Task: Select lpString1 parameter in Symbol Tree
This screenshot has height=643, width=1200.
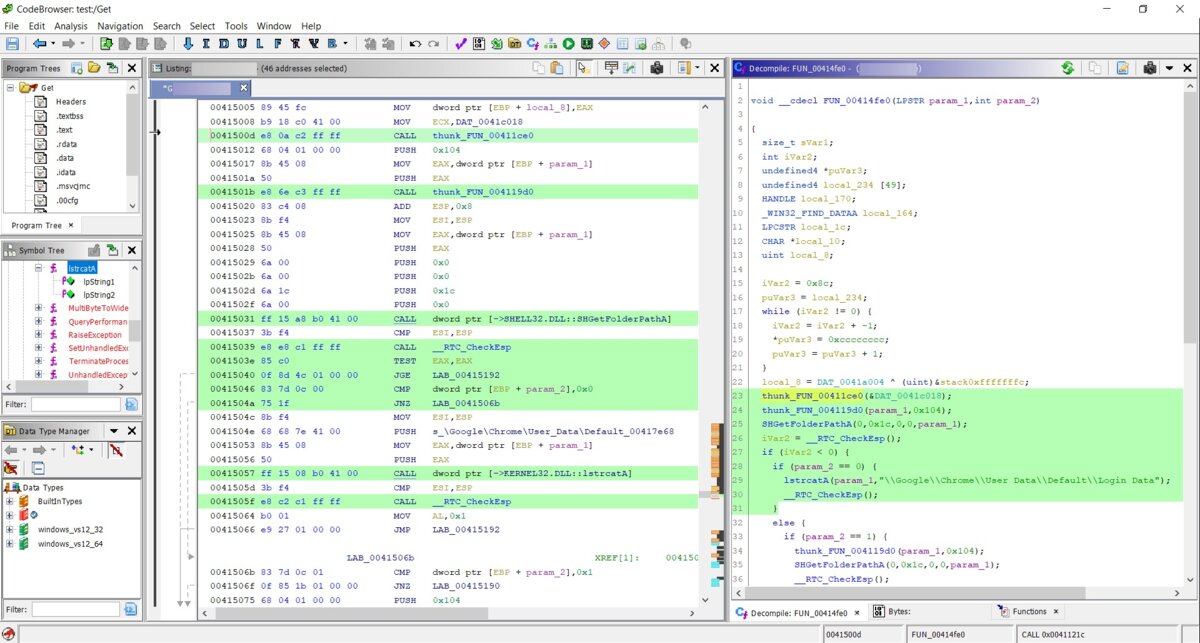Action: (x=99, y=282)
